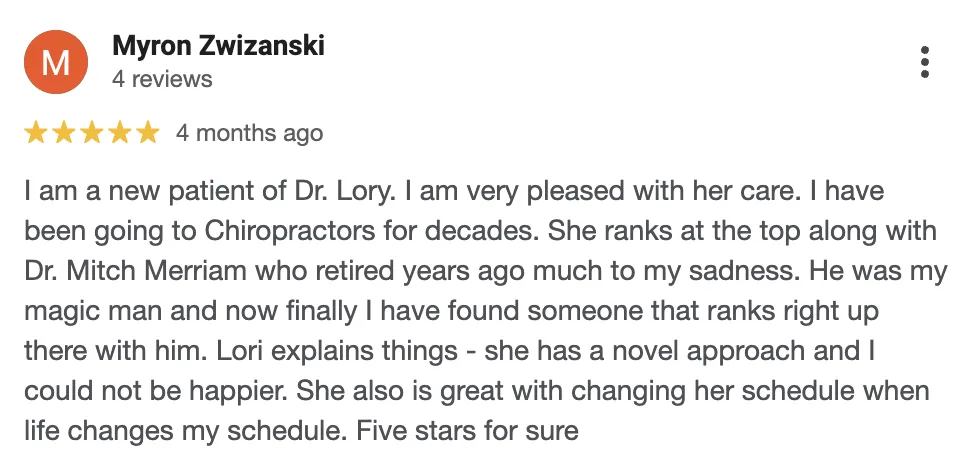Click the first gold rating star

click(x=35, y=133)
